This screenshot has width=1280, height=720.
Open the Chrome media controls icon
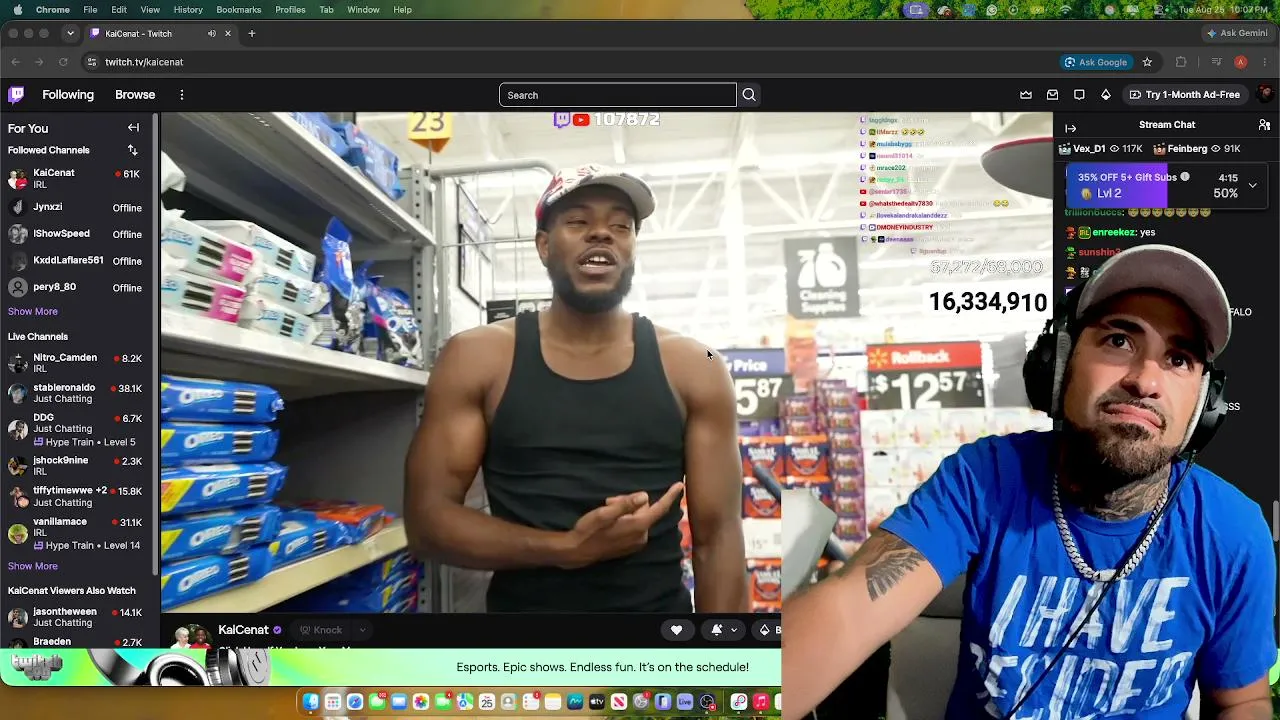pos(1216,62)
